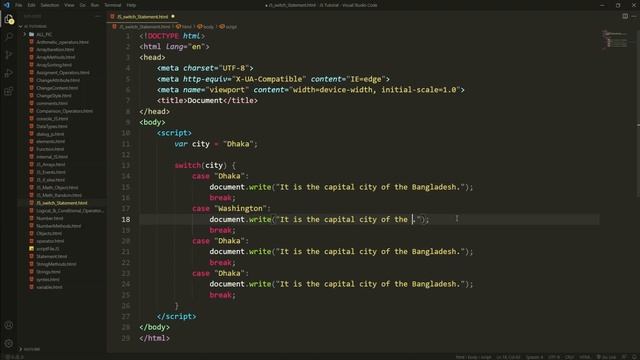Image resolution: width=640 pixels, height=360 pixels.
Task: Open the Edit menu
Action: pyautogui.click(x=31, y=5)
